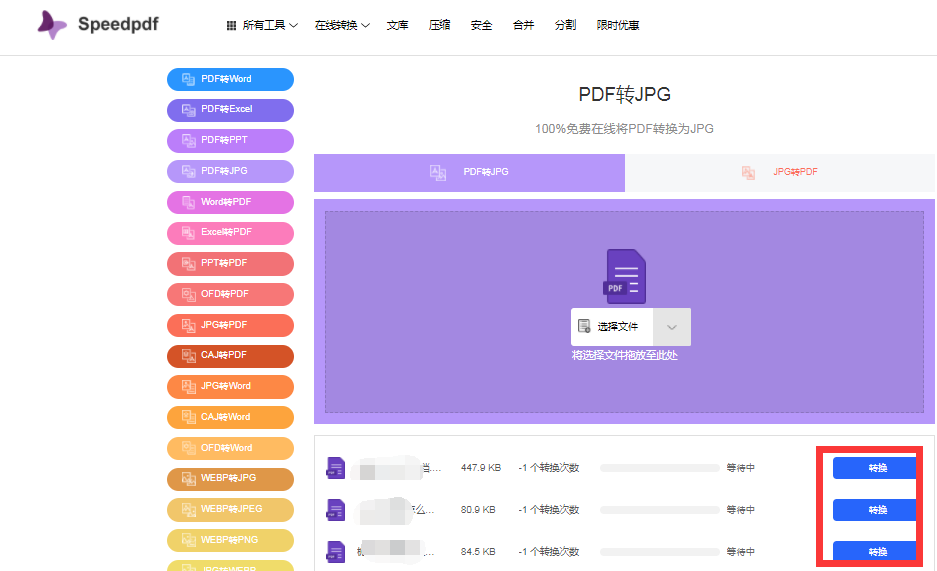The width and height of the screenshot is (937, 571).
Task: Choose WEBP转PNG in the sidebar
Action: pos(230,541)
